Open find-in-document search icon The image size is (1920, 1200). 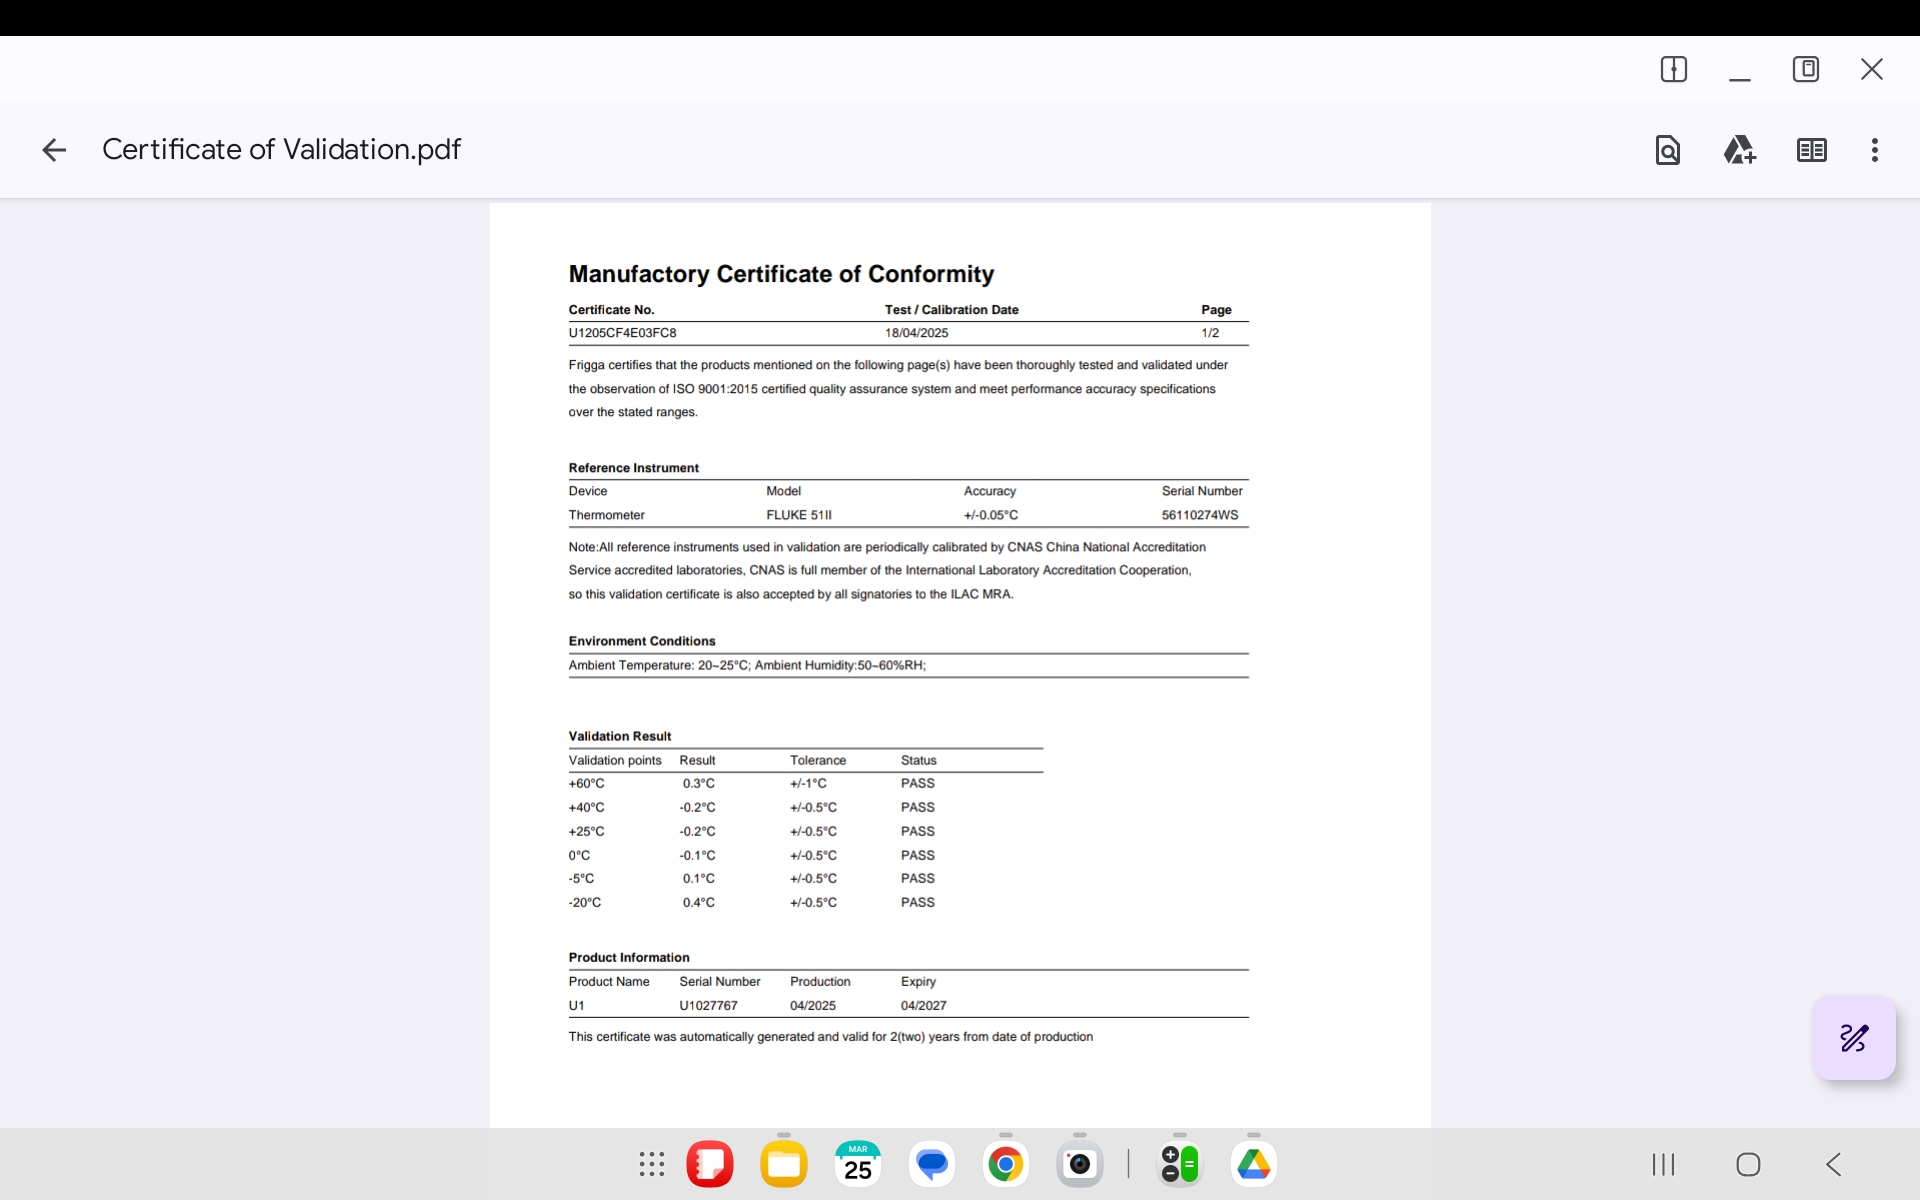1667,150
